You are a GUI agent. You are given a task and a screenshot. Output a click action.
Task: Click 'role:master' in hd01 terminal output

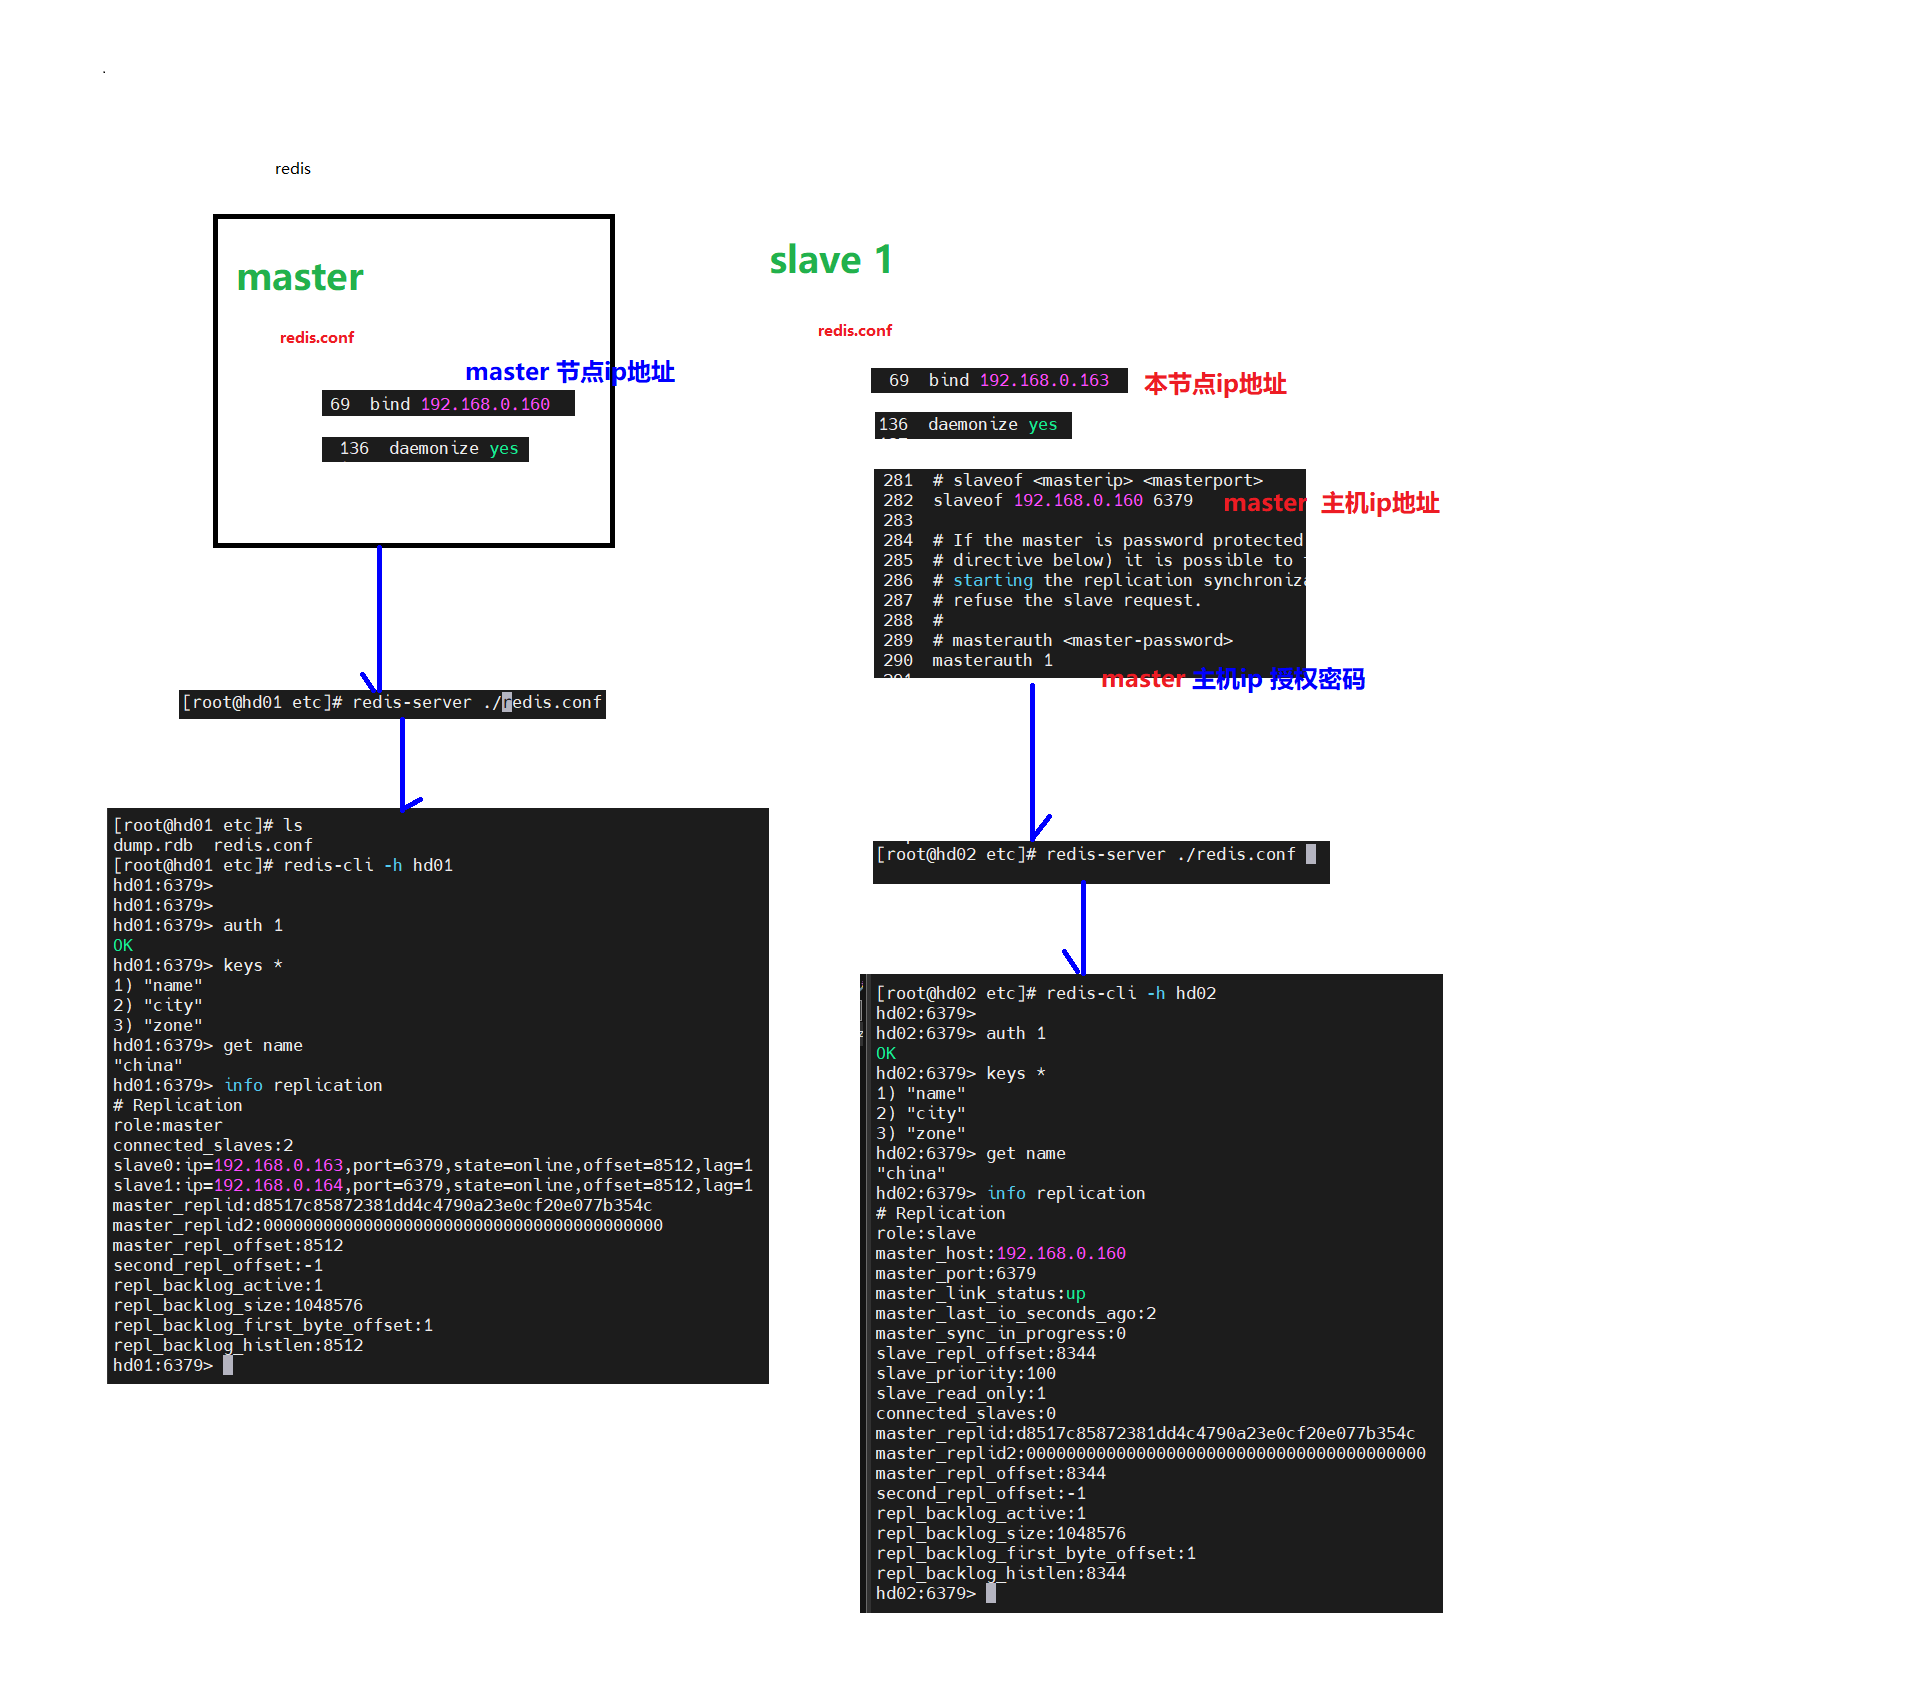click(x=167, y=1126)
